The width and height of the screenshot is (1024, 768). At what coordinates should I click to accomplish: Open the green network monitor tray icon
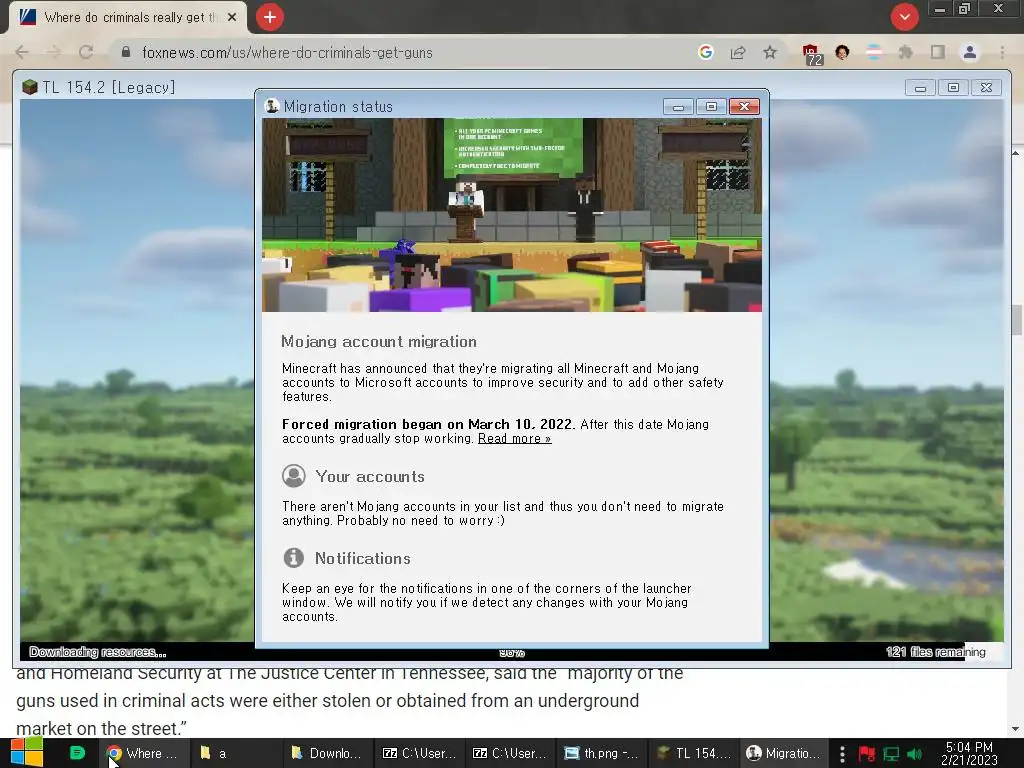[891, 754]
